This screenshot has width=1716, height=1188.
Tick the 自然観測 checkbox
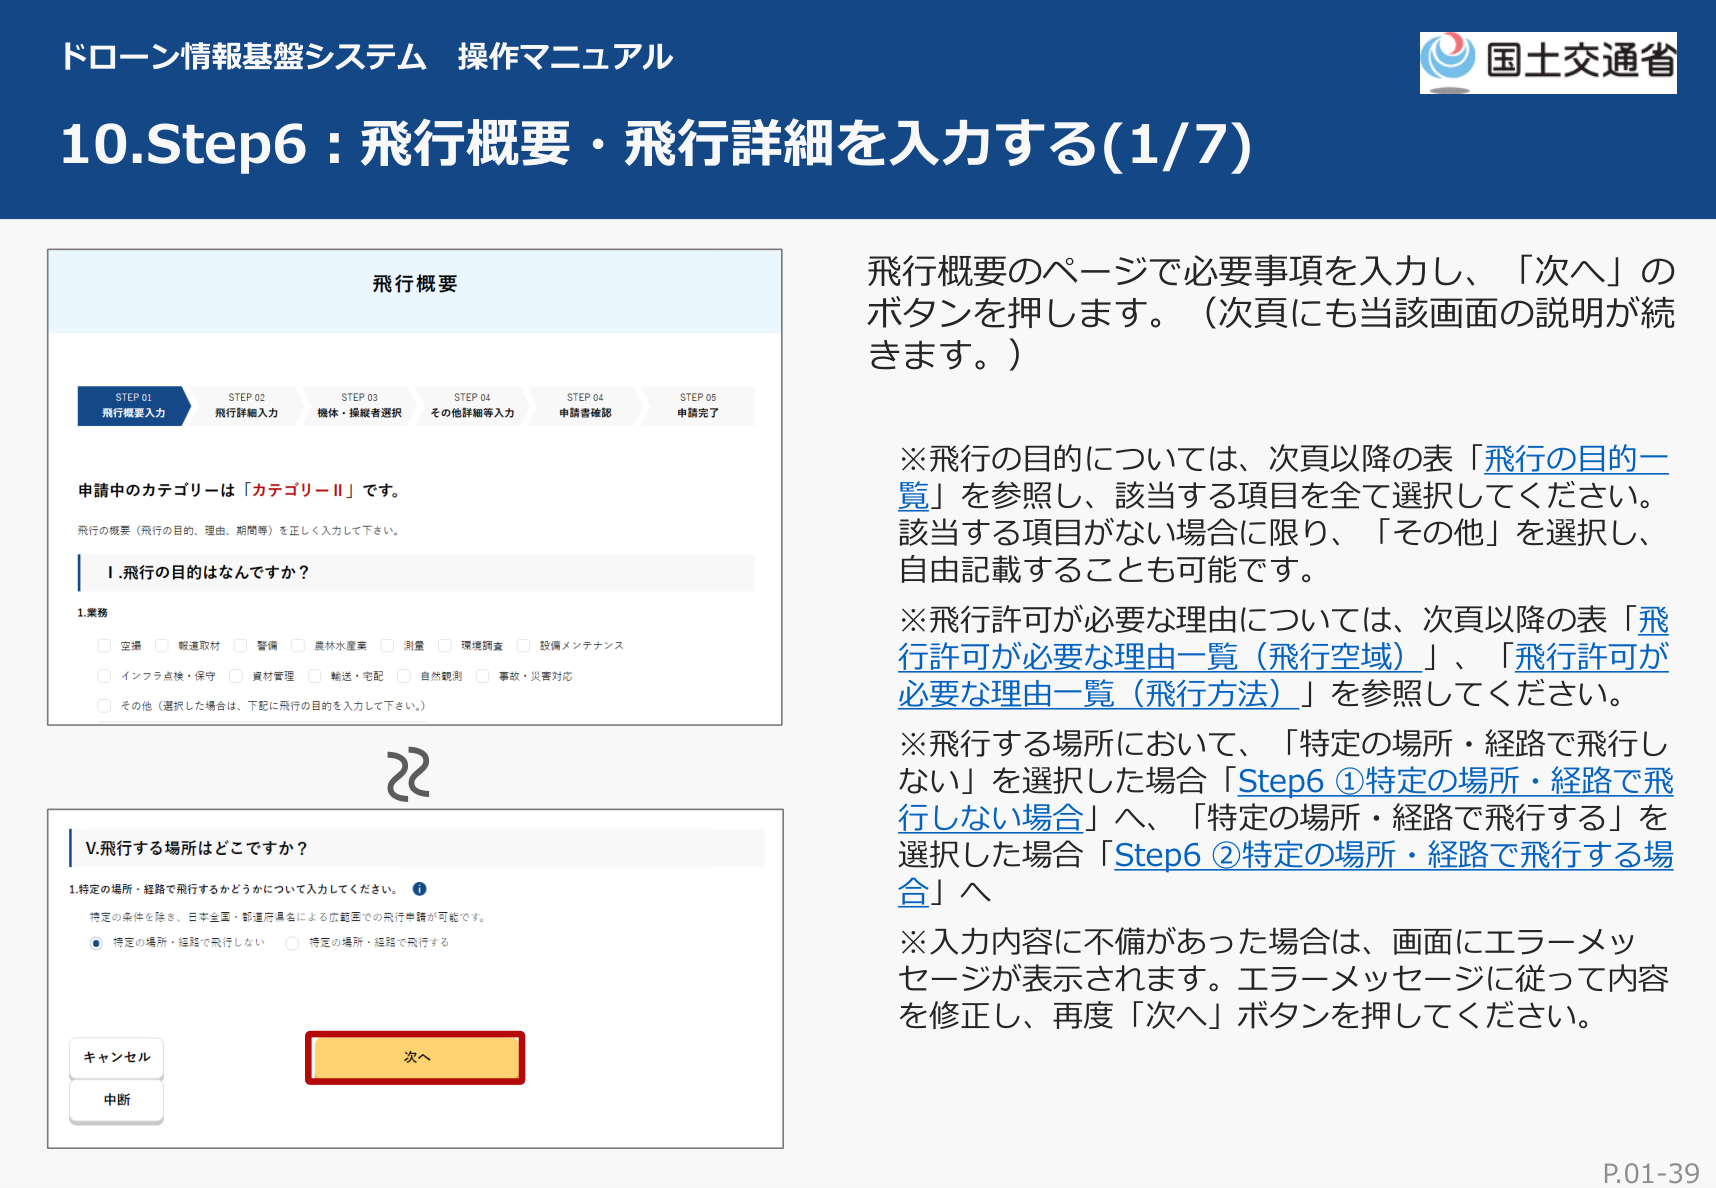tap(404, 676)
